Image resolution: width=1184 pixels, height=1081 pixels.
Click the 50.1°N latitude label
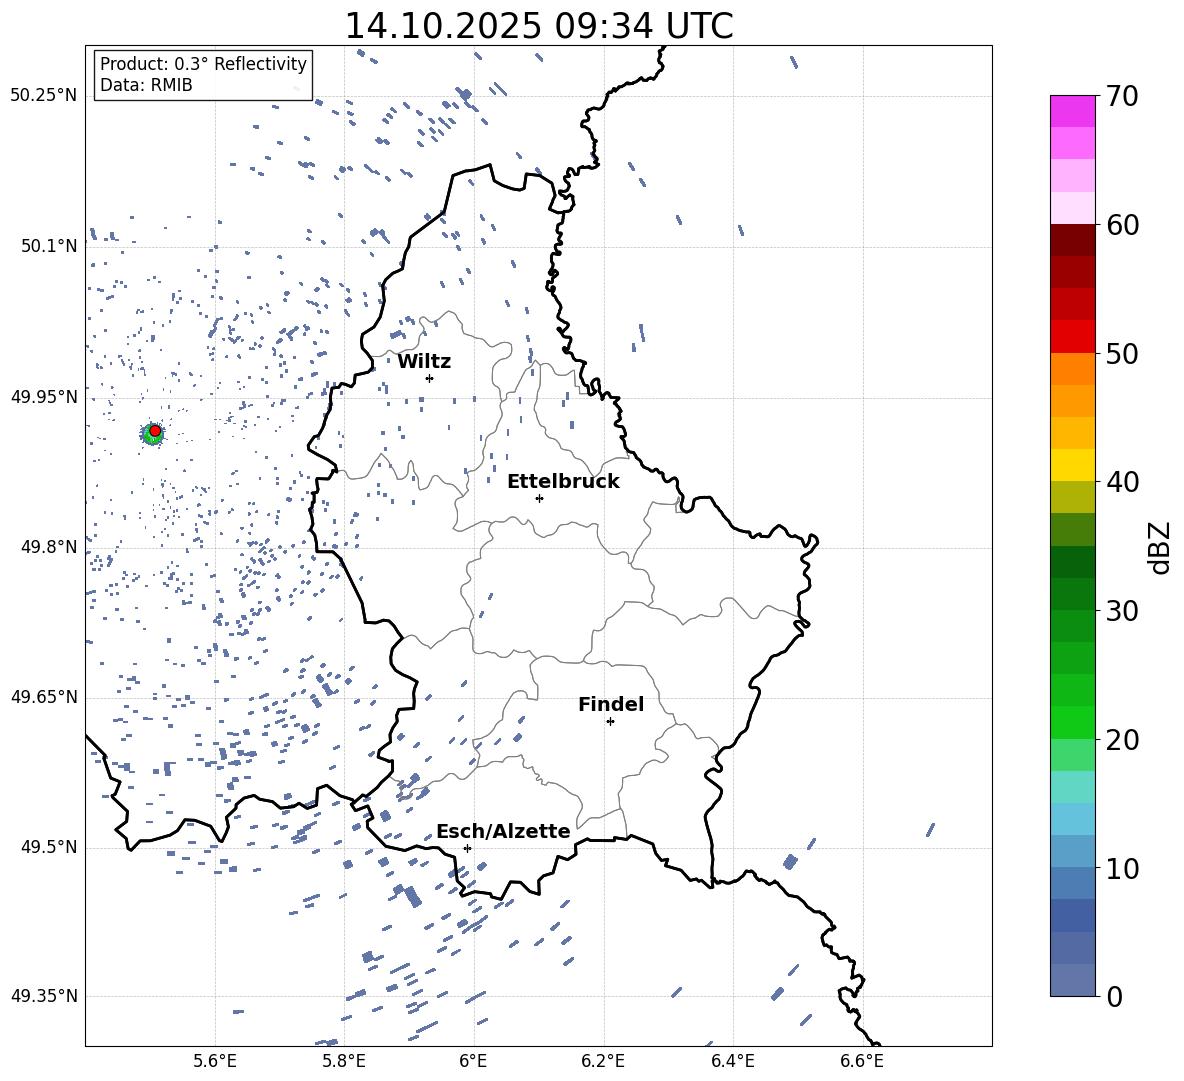(x=48, y=247)
